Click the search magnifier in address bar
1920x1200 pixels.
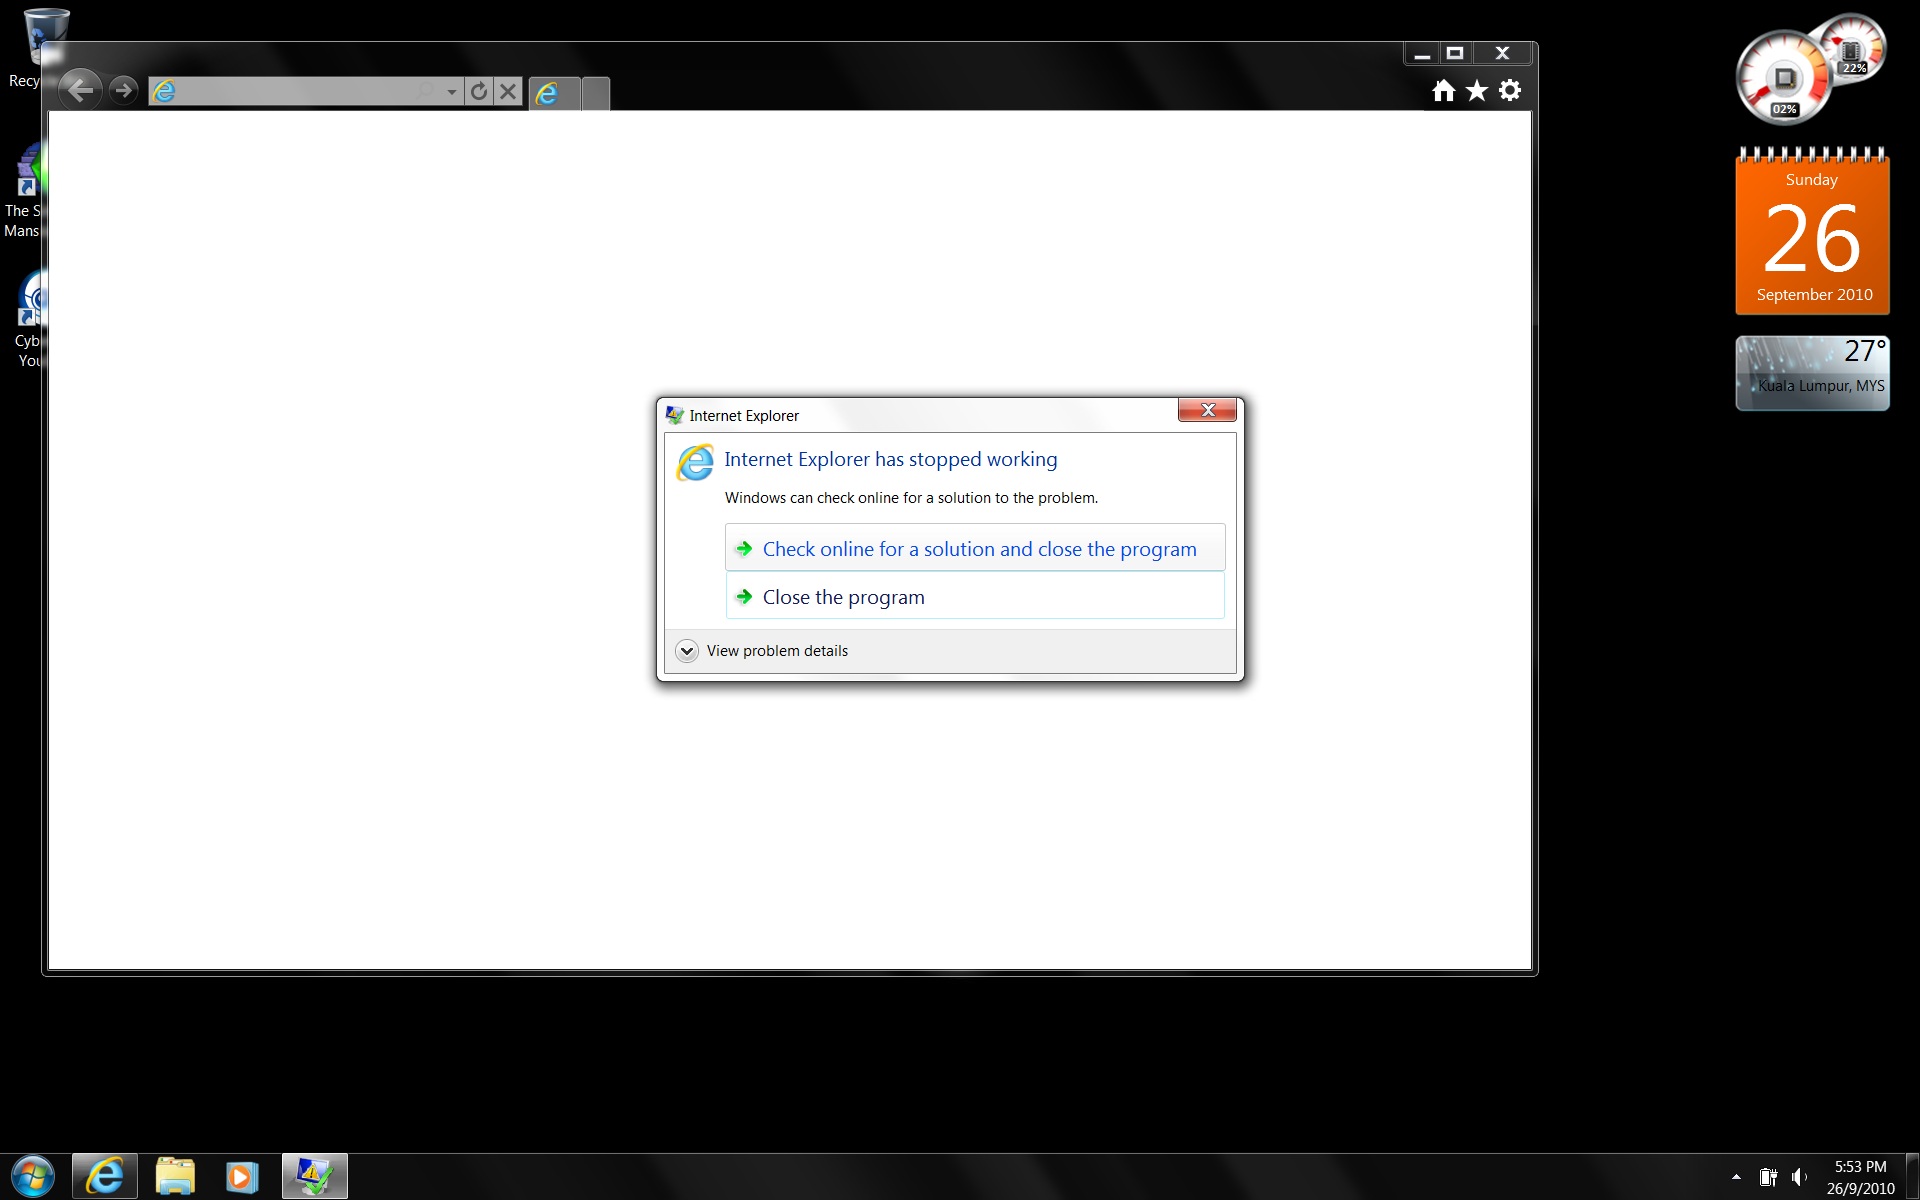(427, 92)
